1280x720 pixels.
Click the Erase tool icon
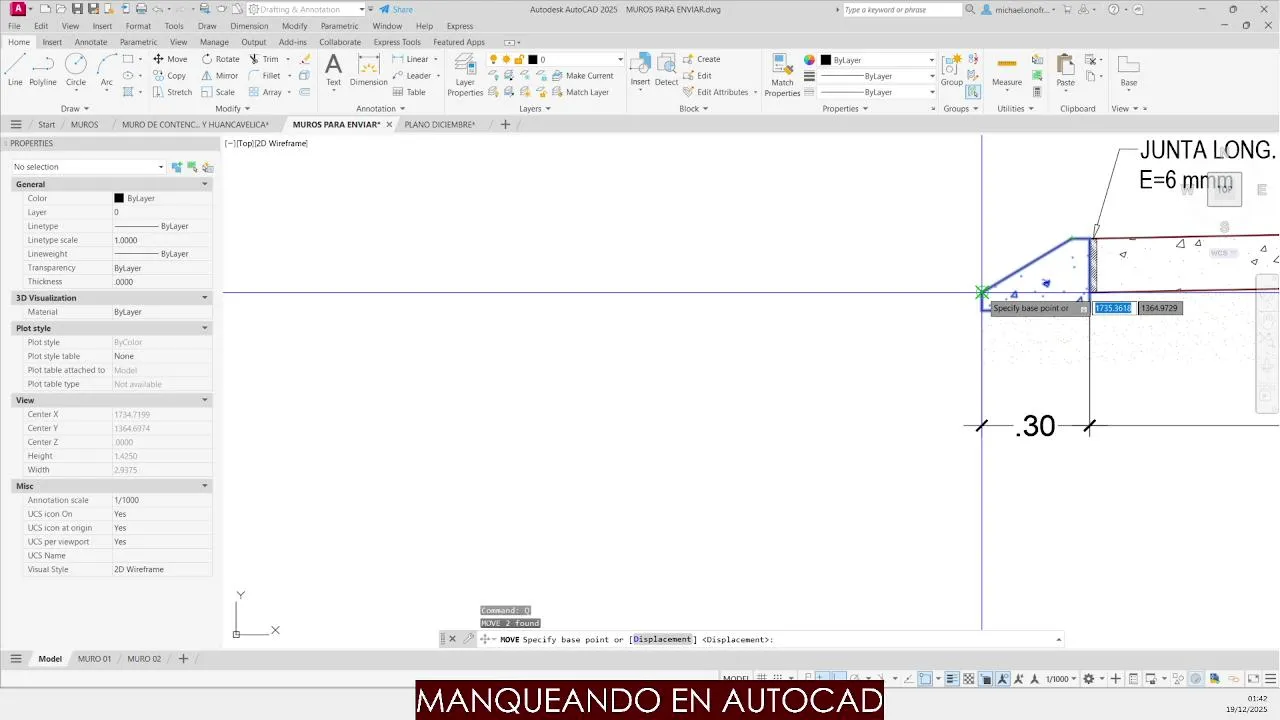pyautogui.click(x=305, y=59)
